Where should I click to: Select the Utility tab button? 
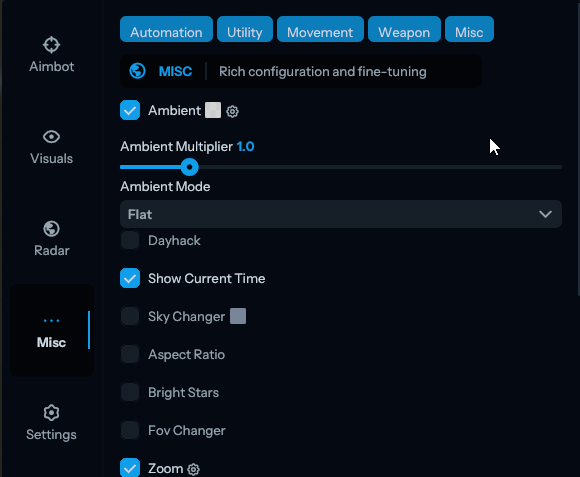click(x=245, y=29)
